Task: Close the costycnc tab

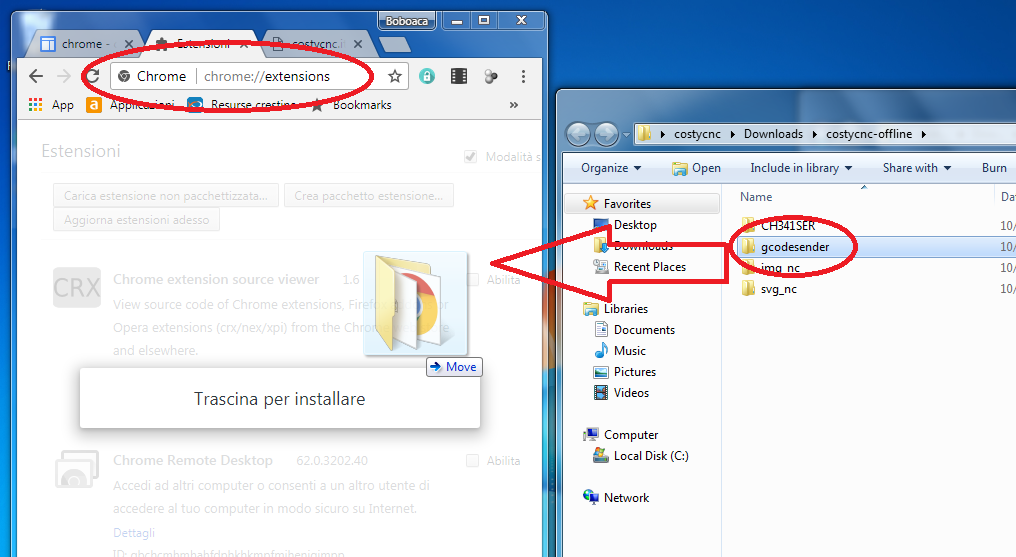Action: pyautogui.click(x=358, y=44)
